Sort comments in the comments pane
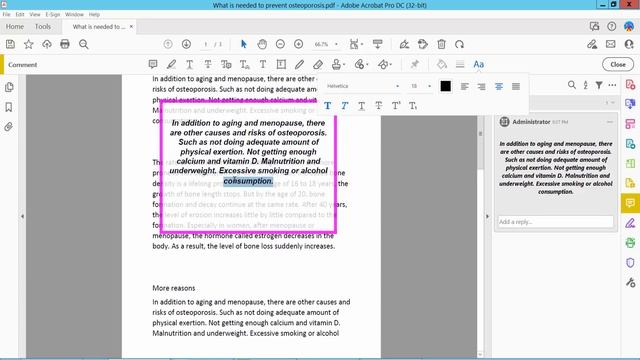The height and width of the screenshot is (360, 640). click(585, 85)
